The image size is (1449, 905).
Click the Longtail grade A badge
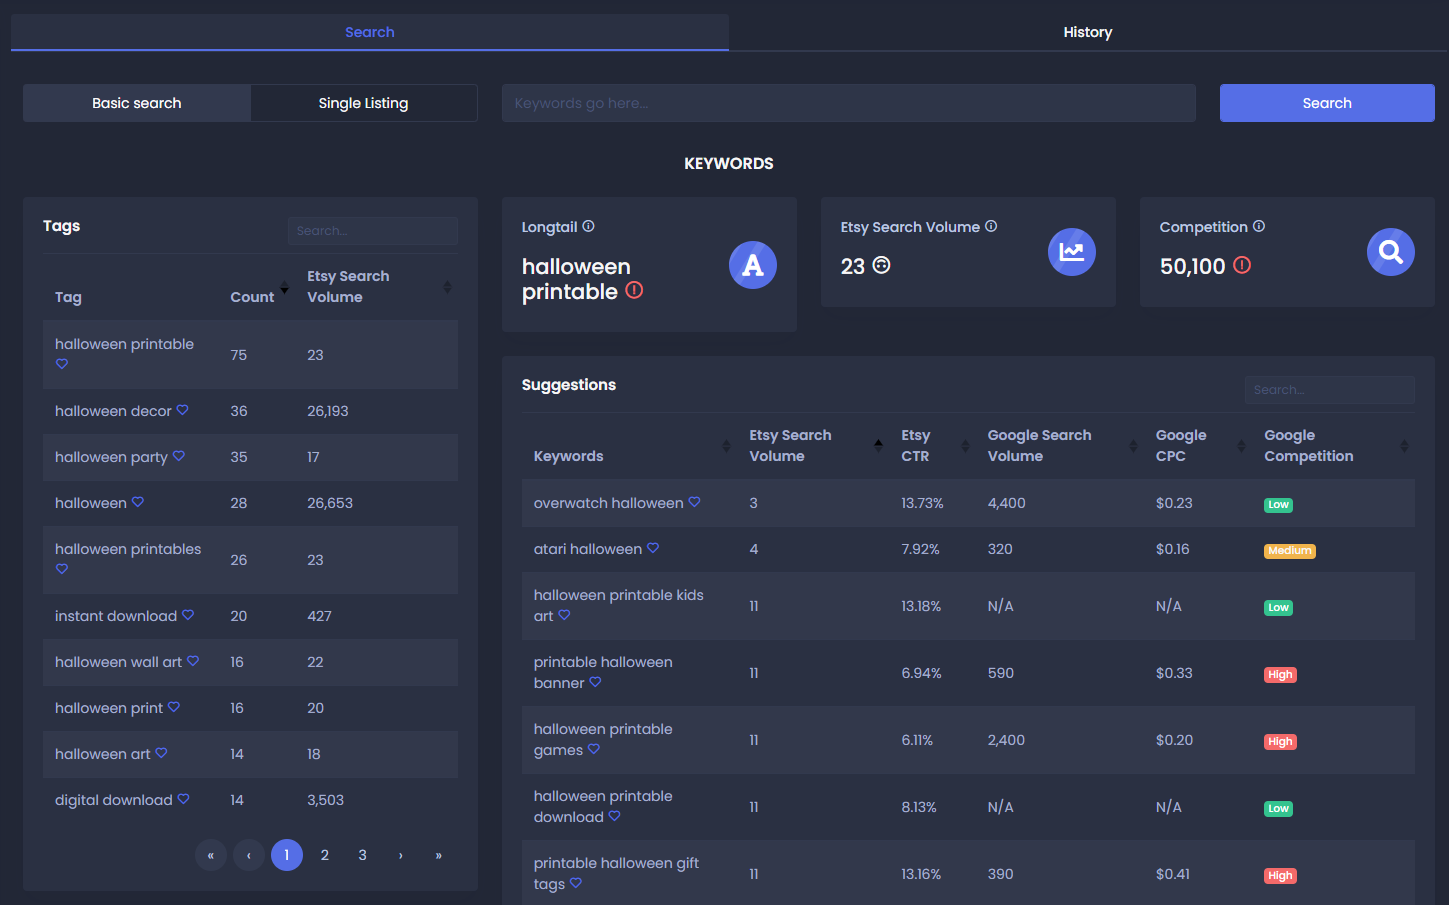753,265
